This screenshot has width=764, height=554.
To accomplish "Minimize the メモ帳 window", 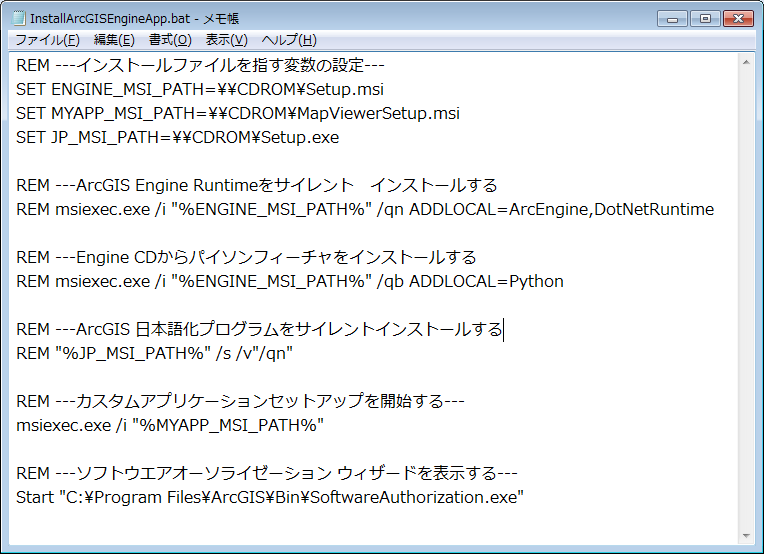I will coord(672,19).
